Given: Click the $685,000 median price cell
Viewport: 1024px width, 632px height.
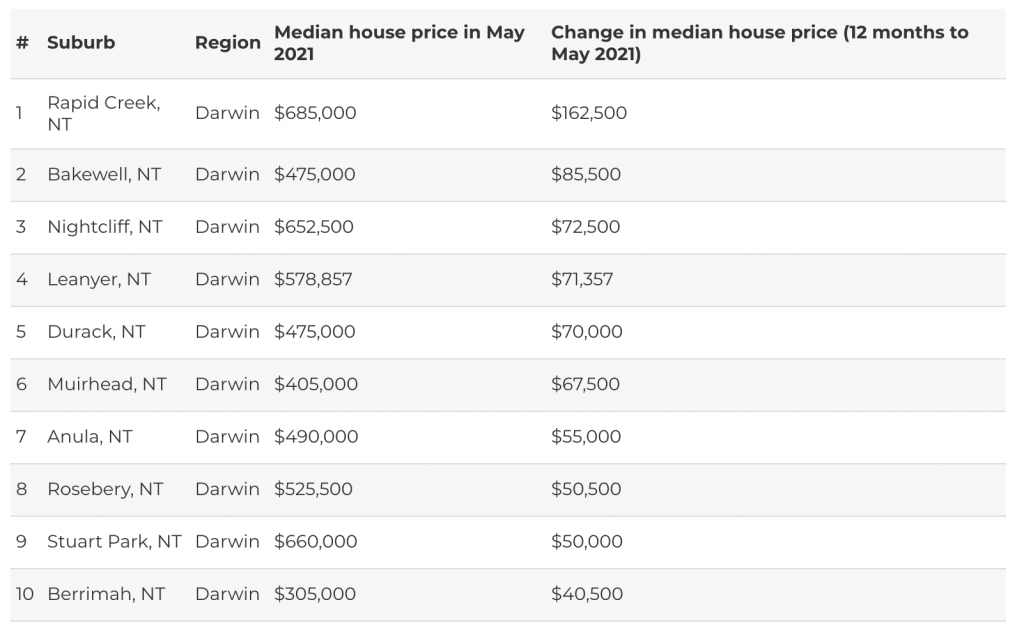Looking at the screenshot, I should tap(315, 113).
